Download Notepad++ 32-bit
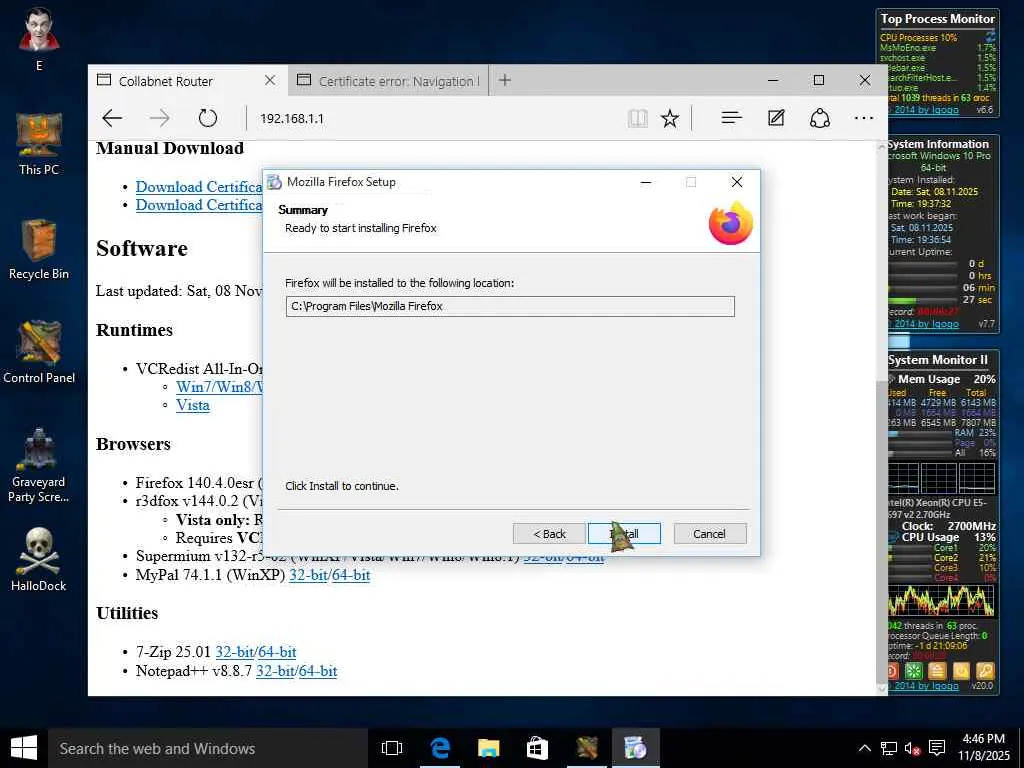Viewport: 1024px width, 768px height. (x=275, y=671)
